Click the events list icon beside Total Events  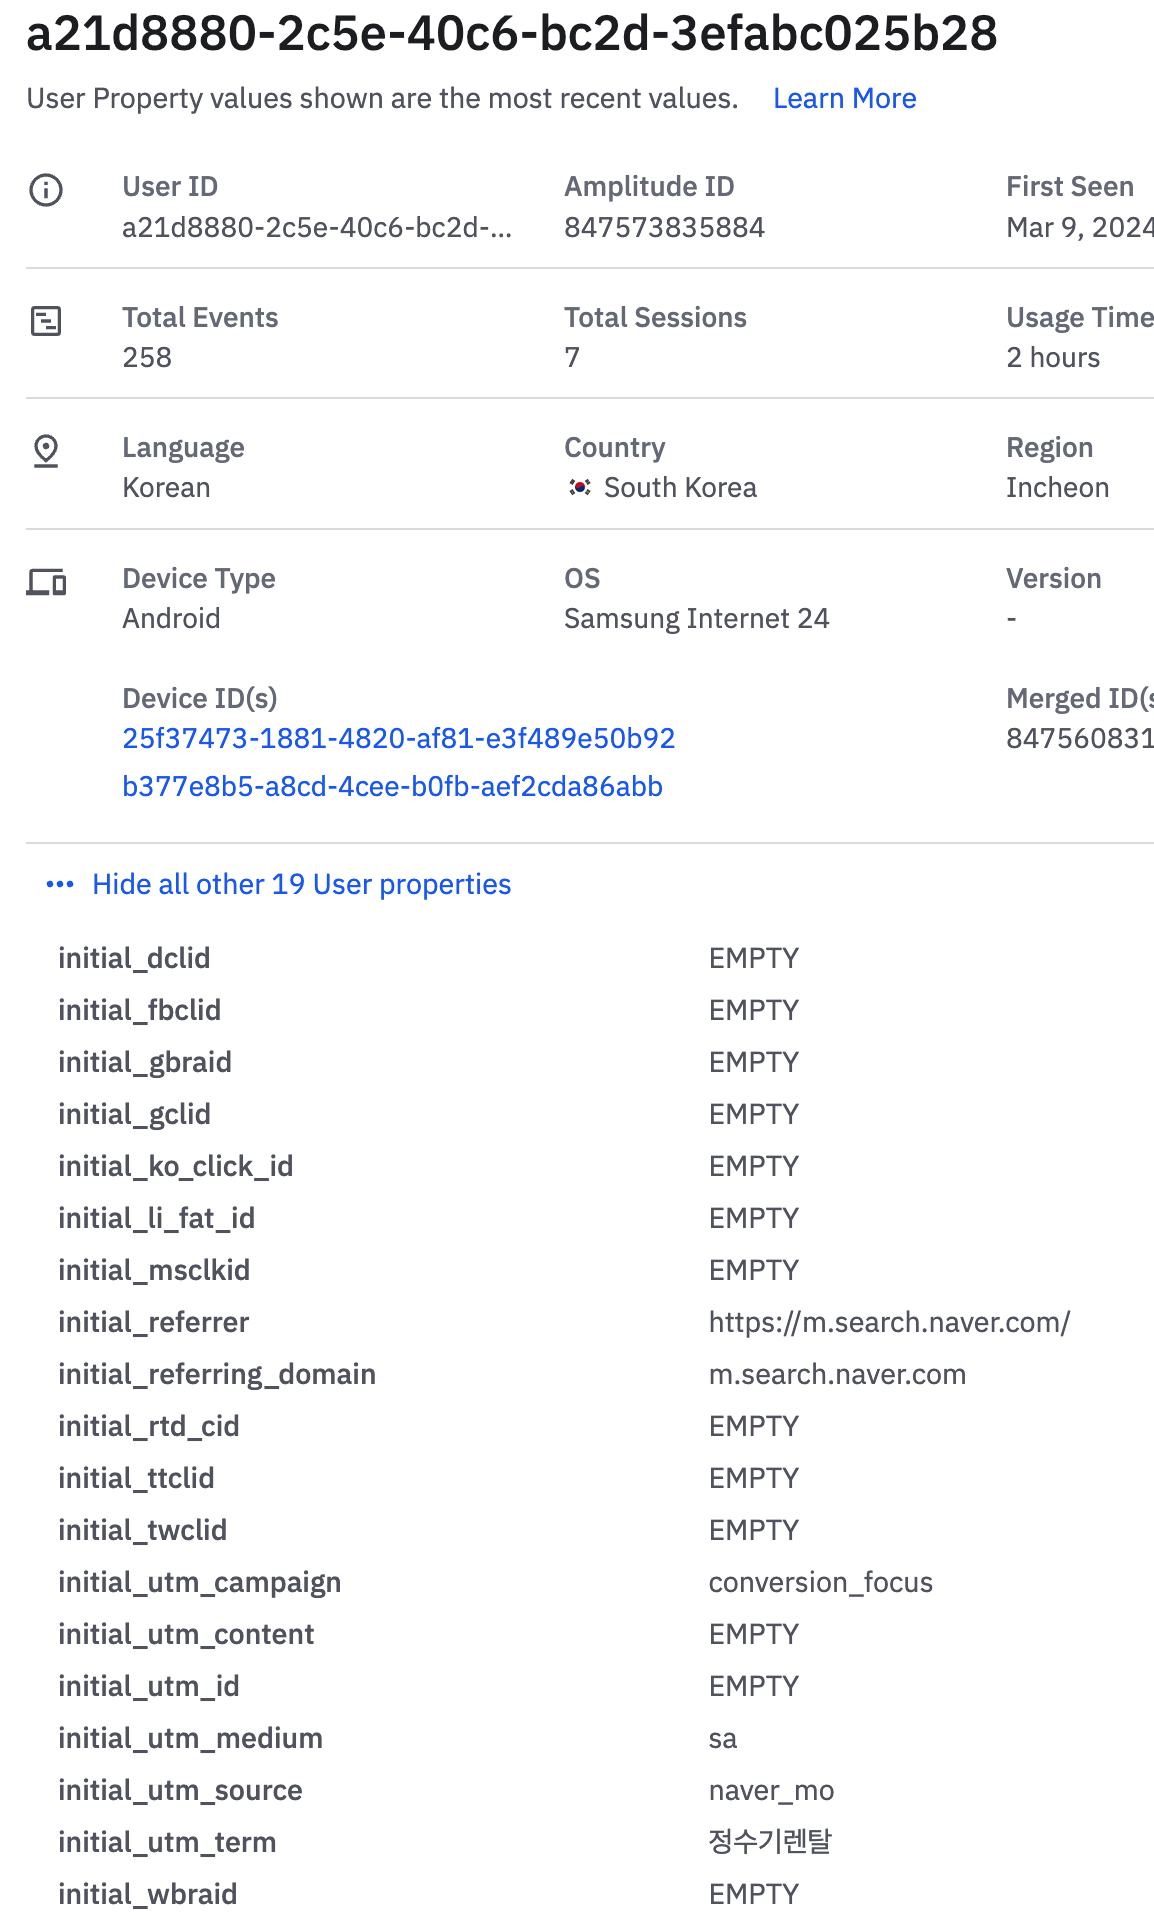[x=46, y=321]
